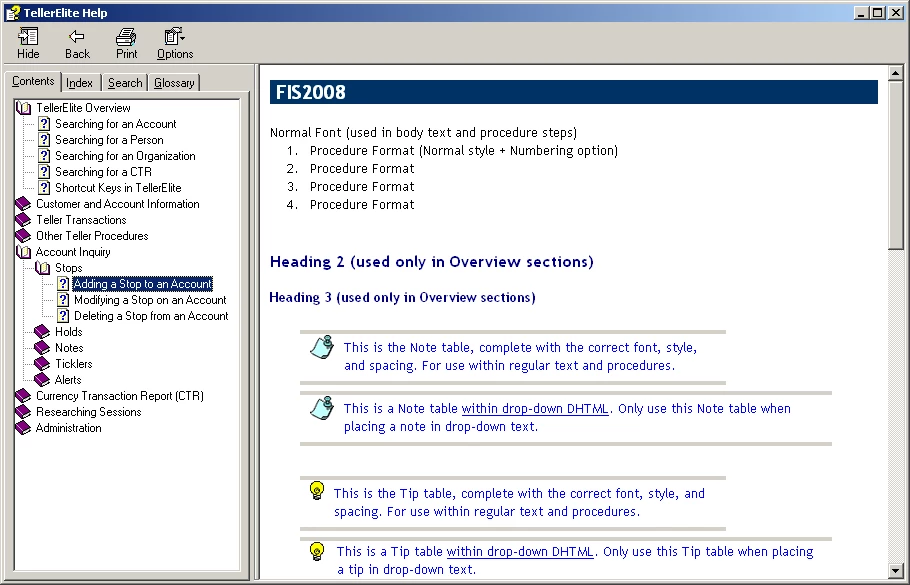
Task: Select the Adding a Stop to an Account topic
Action: pyautogui.click(x=143, y=284)
